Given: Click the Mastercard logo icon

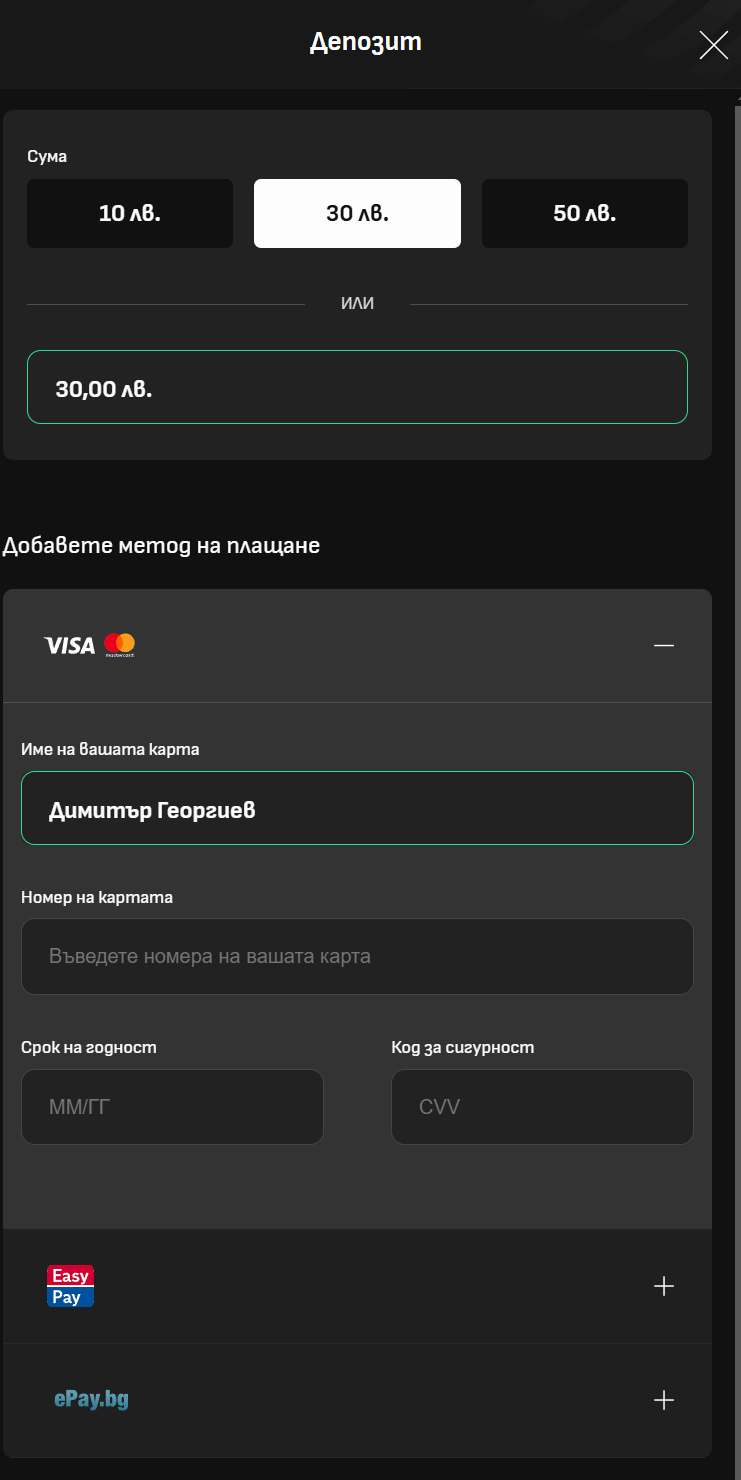Looking at the screenshot, I should click(x=119, y=645).
